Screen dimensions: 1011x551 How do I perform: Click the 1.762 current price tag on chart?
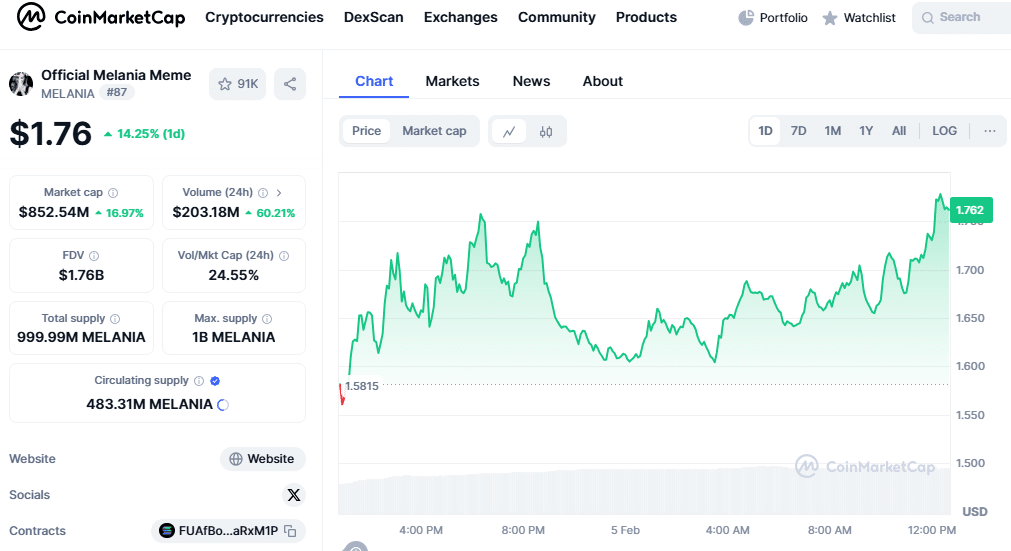971,210
